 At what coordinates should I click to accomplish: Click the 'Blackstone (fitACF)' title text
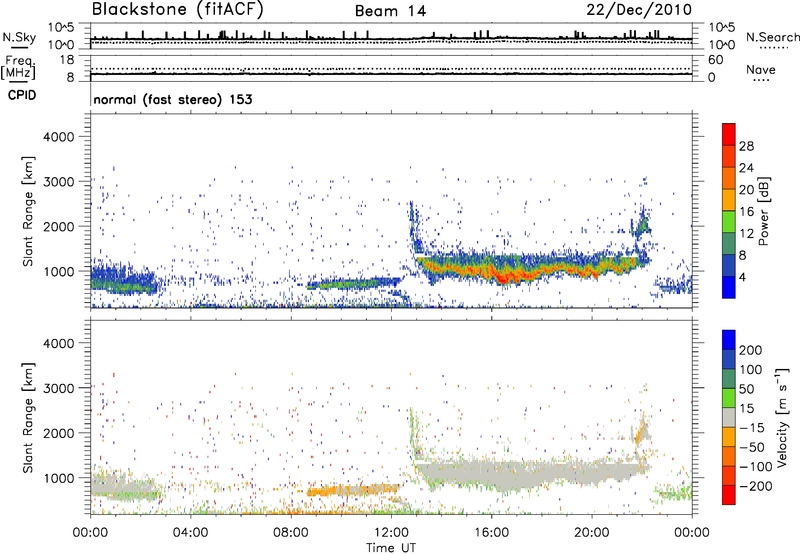(x=178, y=10)
